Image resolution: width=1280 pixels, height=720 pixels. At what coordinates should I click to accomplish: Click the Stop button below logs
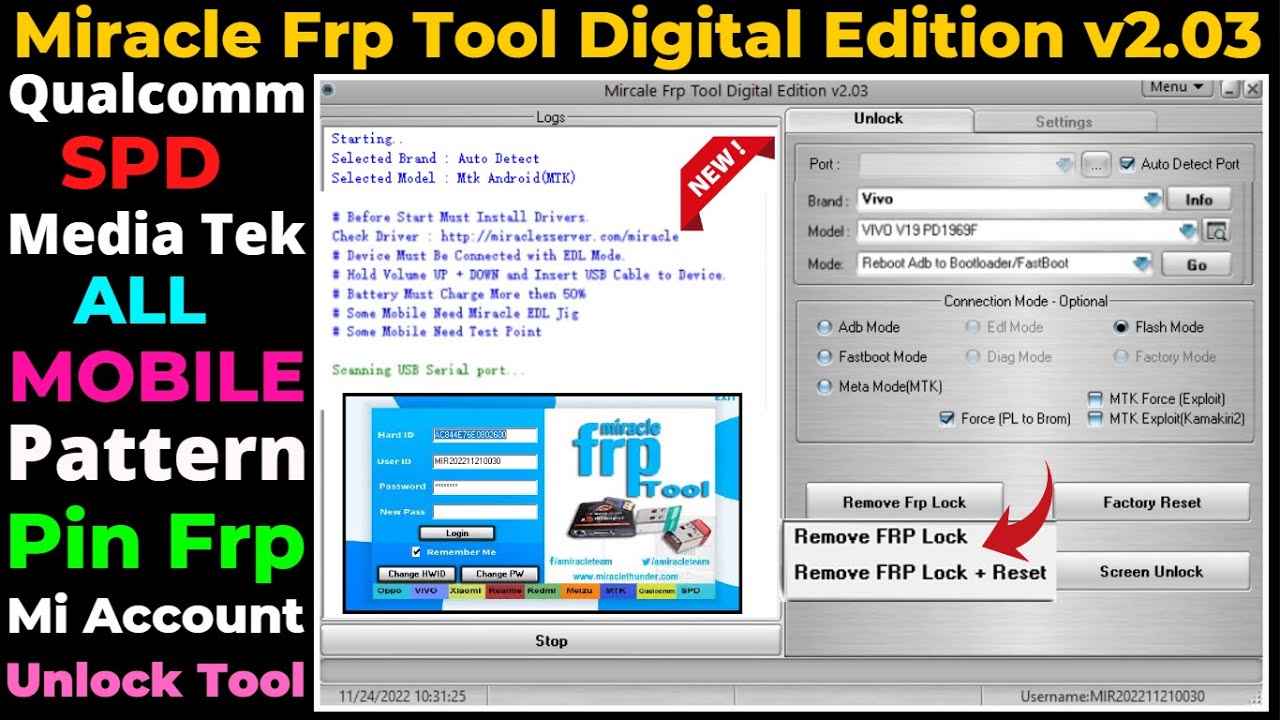(x=550, y=641)
